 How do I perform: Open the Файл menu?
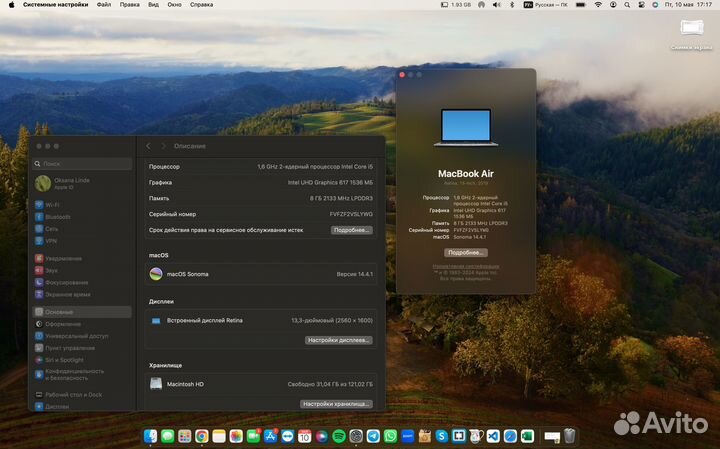[104, 5]
